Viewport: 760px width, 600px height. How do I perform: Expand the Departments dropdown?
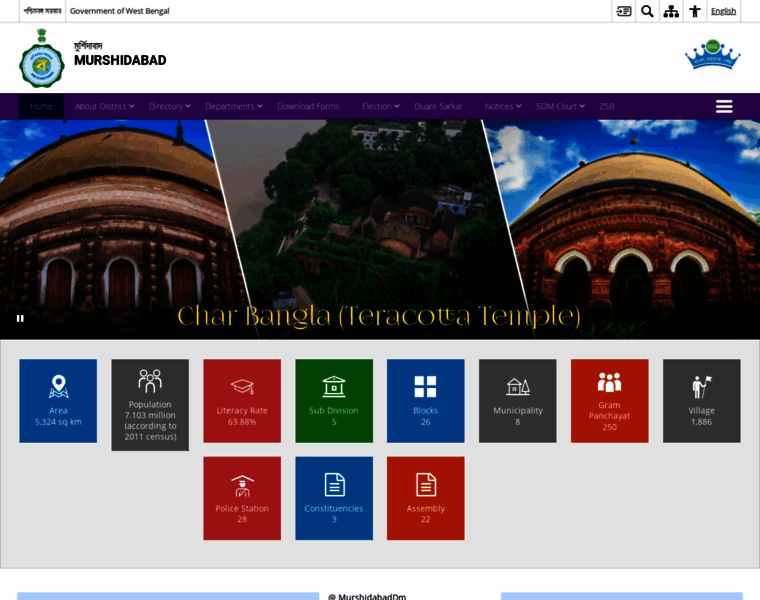tap(234, 106)
